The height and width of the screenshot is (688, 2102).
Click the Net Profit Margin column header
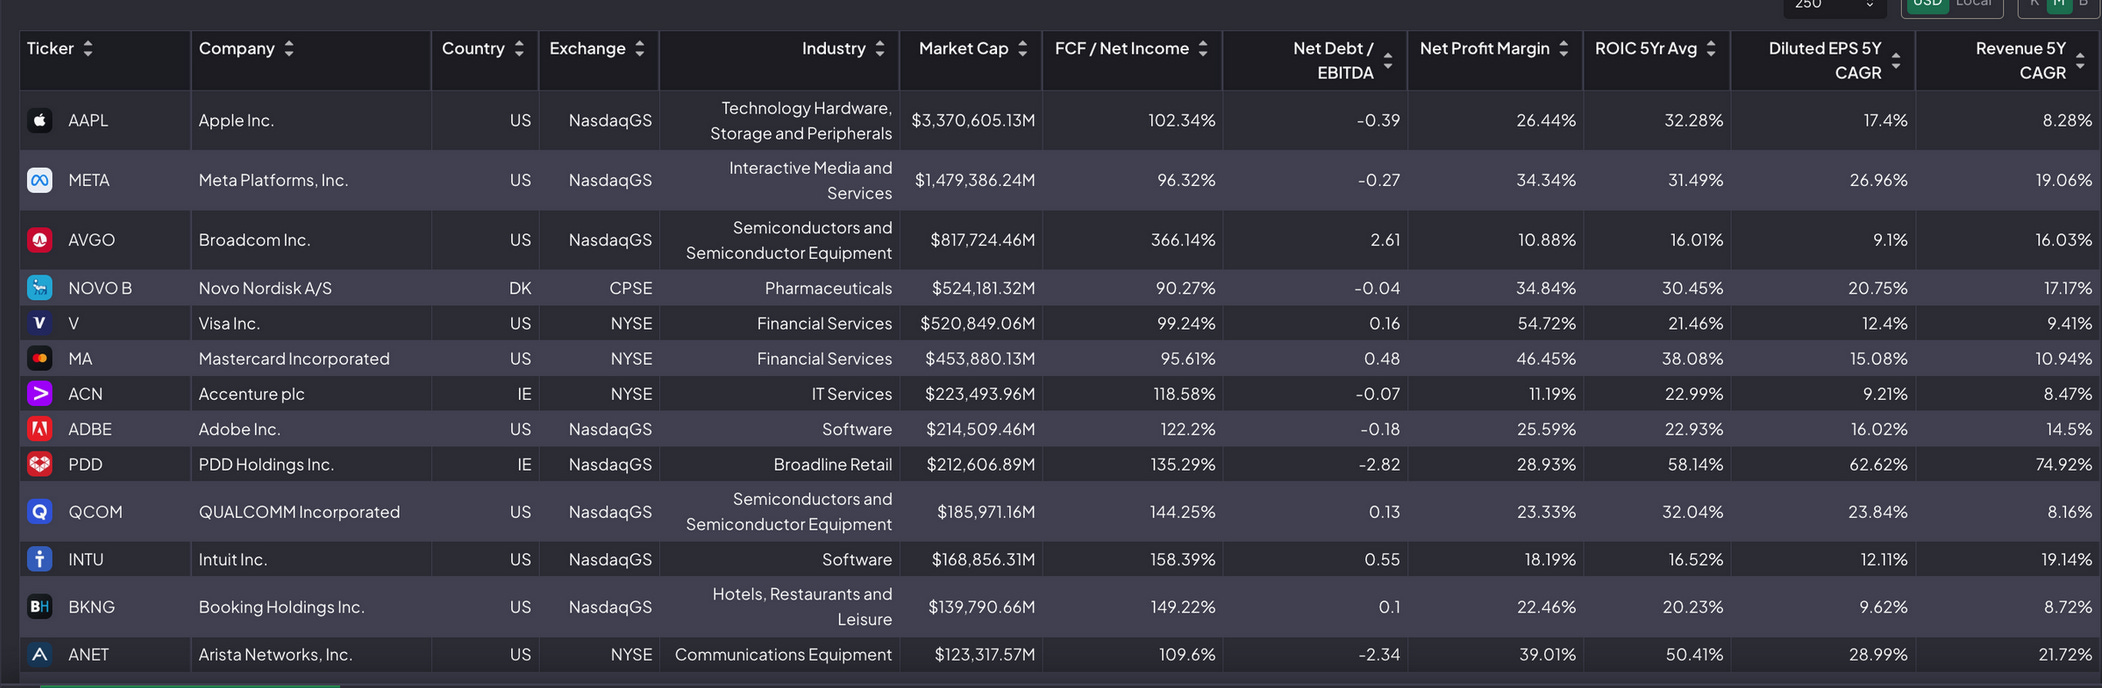point(1484,48)
